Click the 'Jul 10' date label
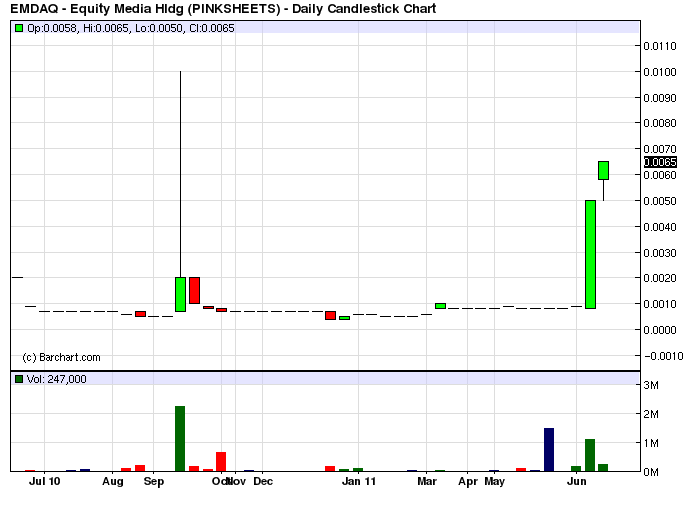This screenshot has width=700, height=512. click(x=44, y=481)
